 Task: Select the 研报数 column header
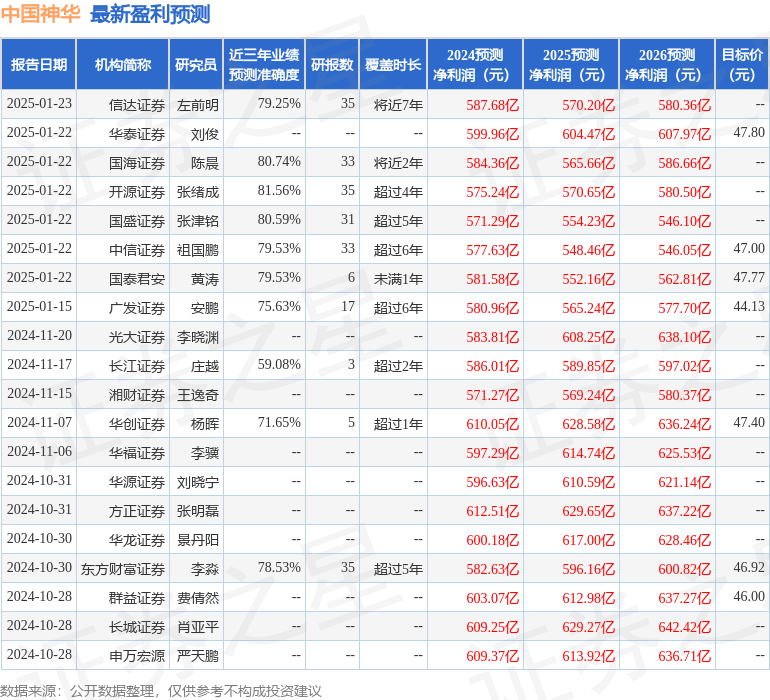pos(332,64)
